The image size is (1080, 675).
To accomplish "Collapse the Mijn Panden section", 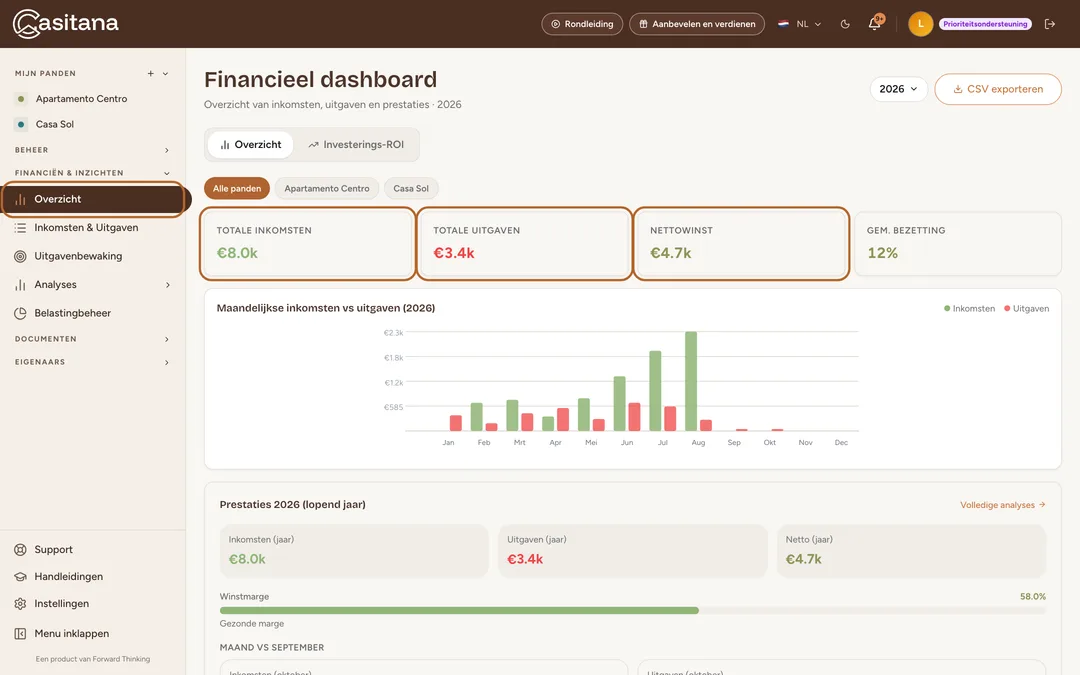I will pyautogui.click(x=165, y=74).
